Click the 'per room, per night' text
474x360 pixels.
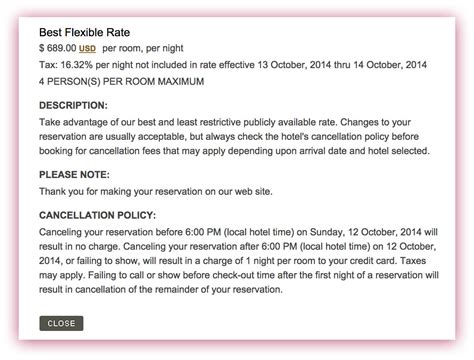(x=143, y=48)
